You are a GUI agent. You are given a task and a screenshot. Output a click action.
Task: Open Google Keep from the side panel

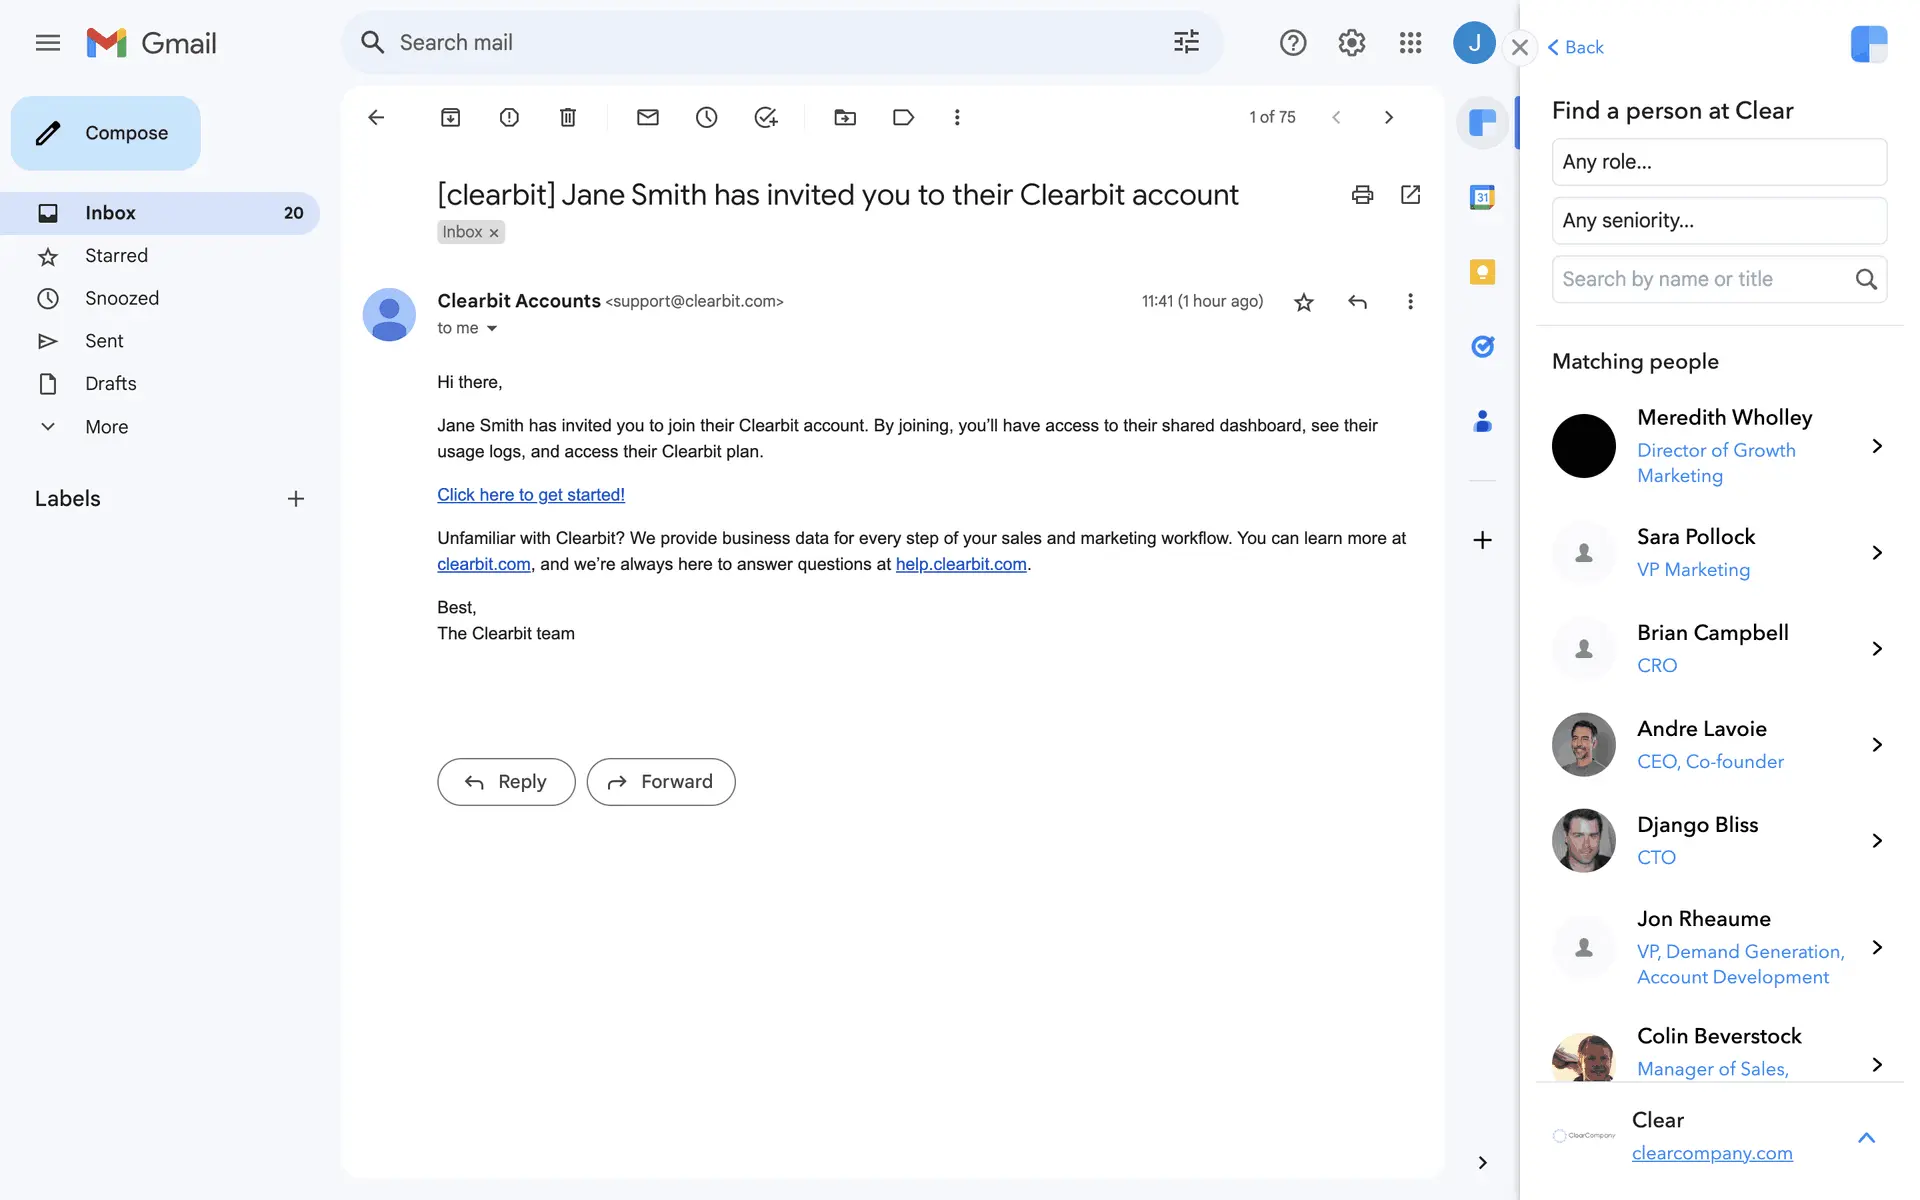click(x=1482, y=272)
